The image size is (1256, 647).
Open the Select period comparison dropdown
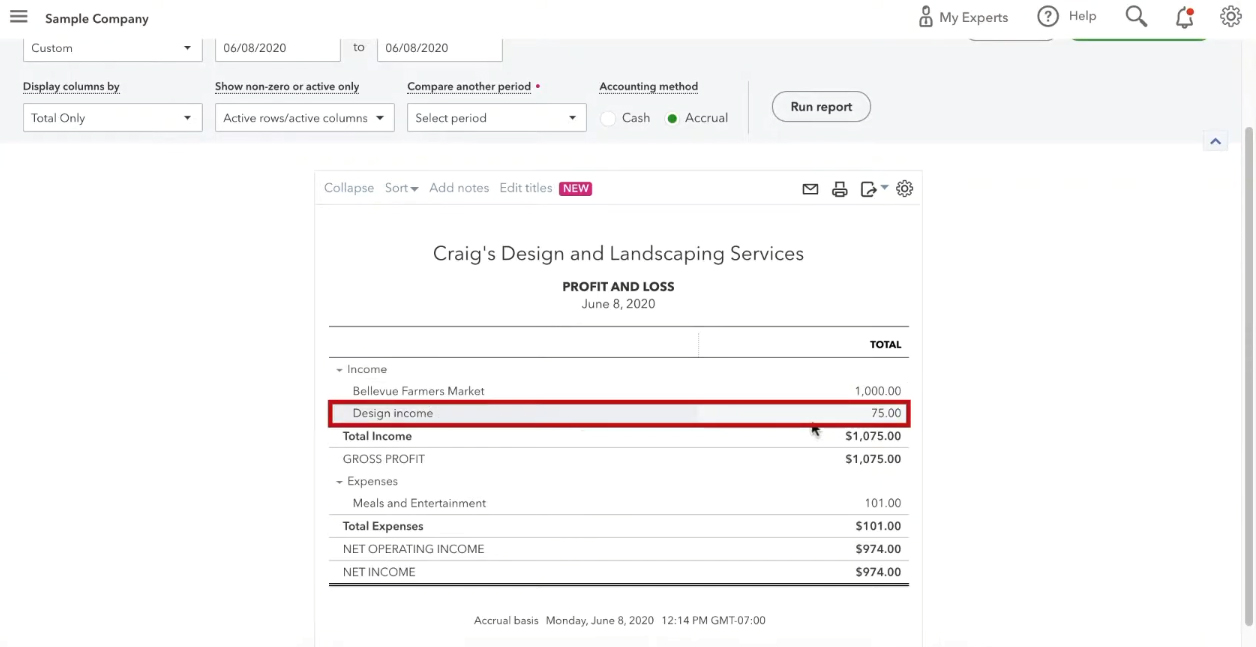click(496, 118)
